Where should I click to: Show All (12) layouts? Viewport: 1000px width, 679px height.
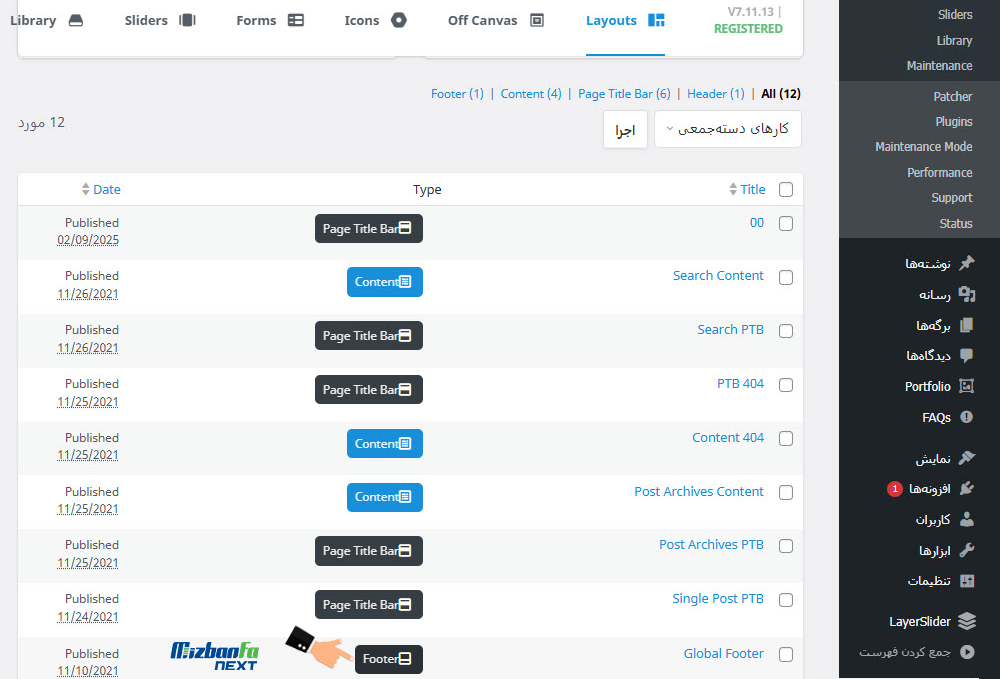pyautogui.click(x=781, y=94)
